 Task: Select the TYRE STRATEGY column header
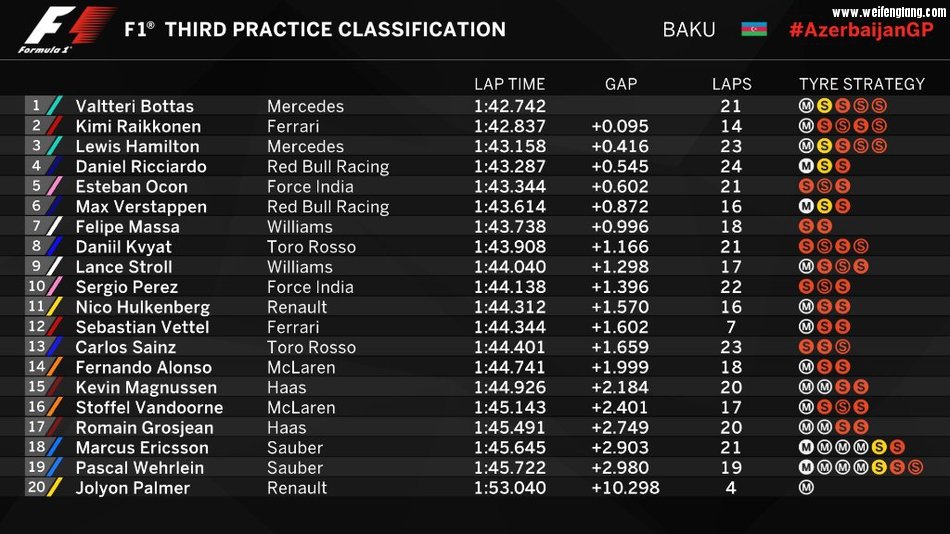click(861, 84)
